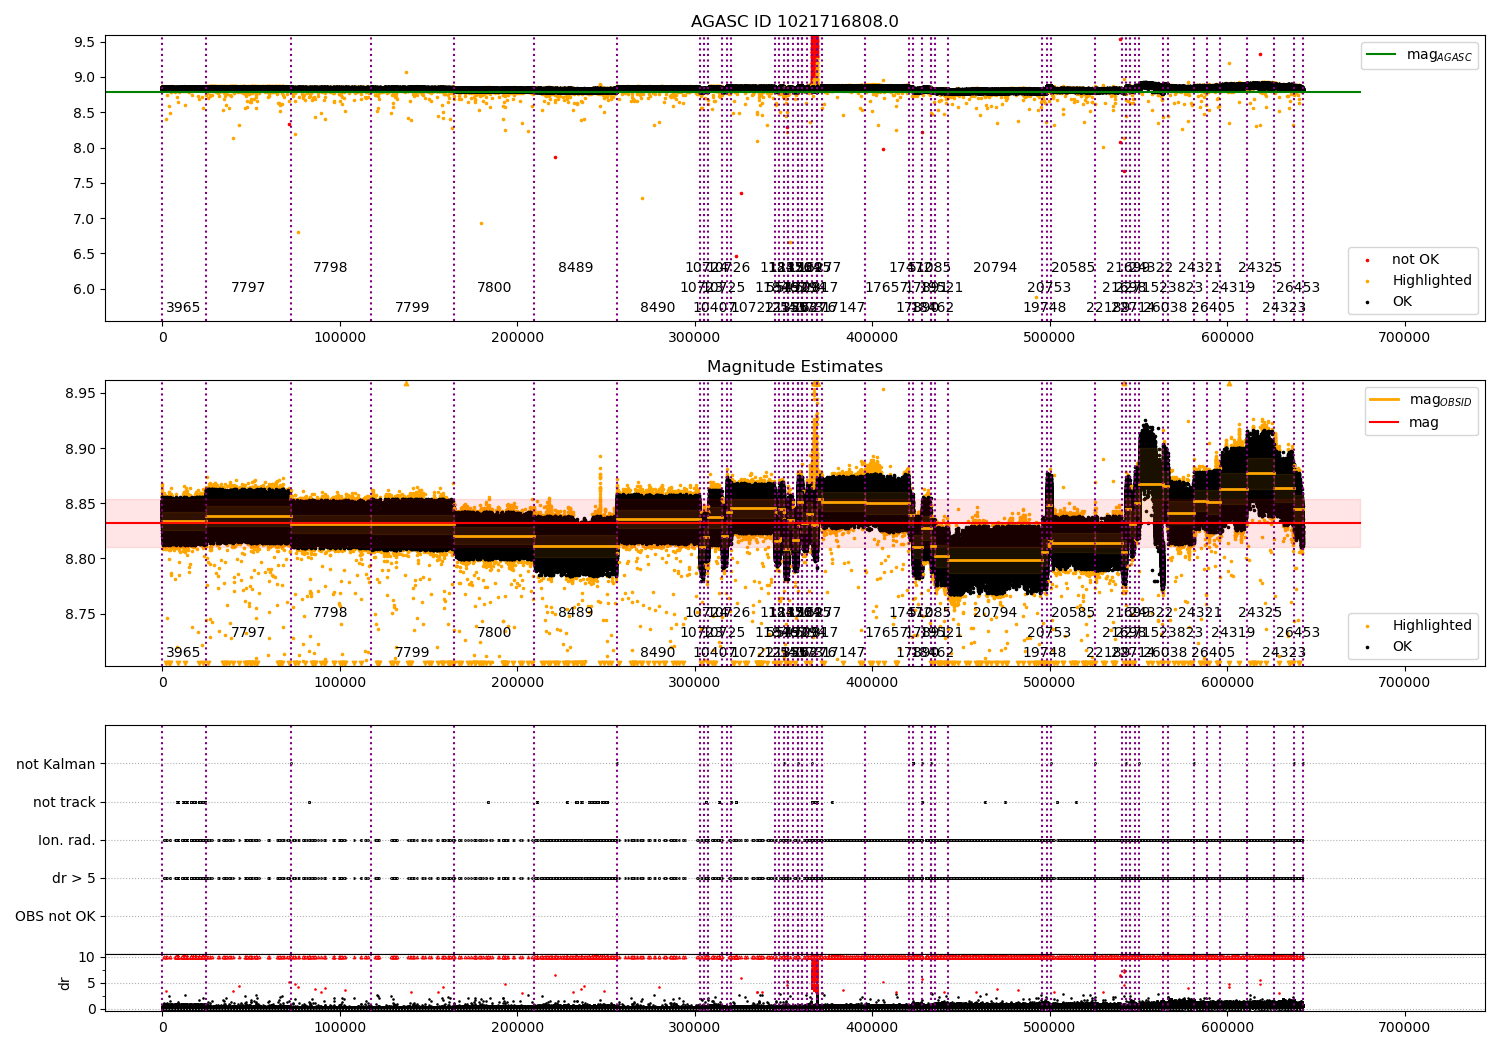Click obsid label 24323 in AGASC plot

(1284, 308)
